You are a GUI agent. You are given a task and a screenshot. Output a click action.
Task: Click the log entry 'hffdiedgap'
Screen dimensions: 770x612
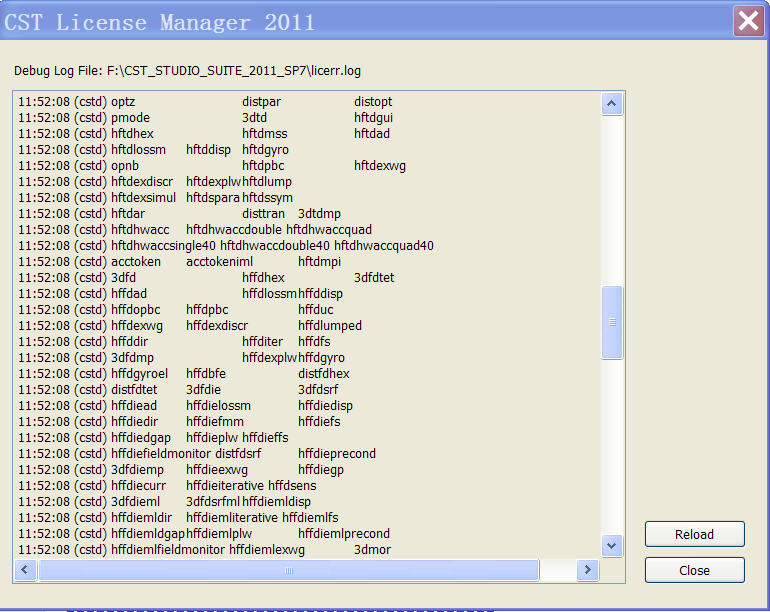141,438
